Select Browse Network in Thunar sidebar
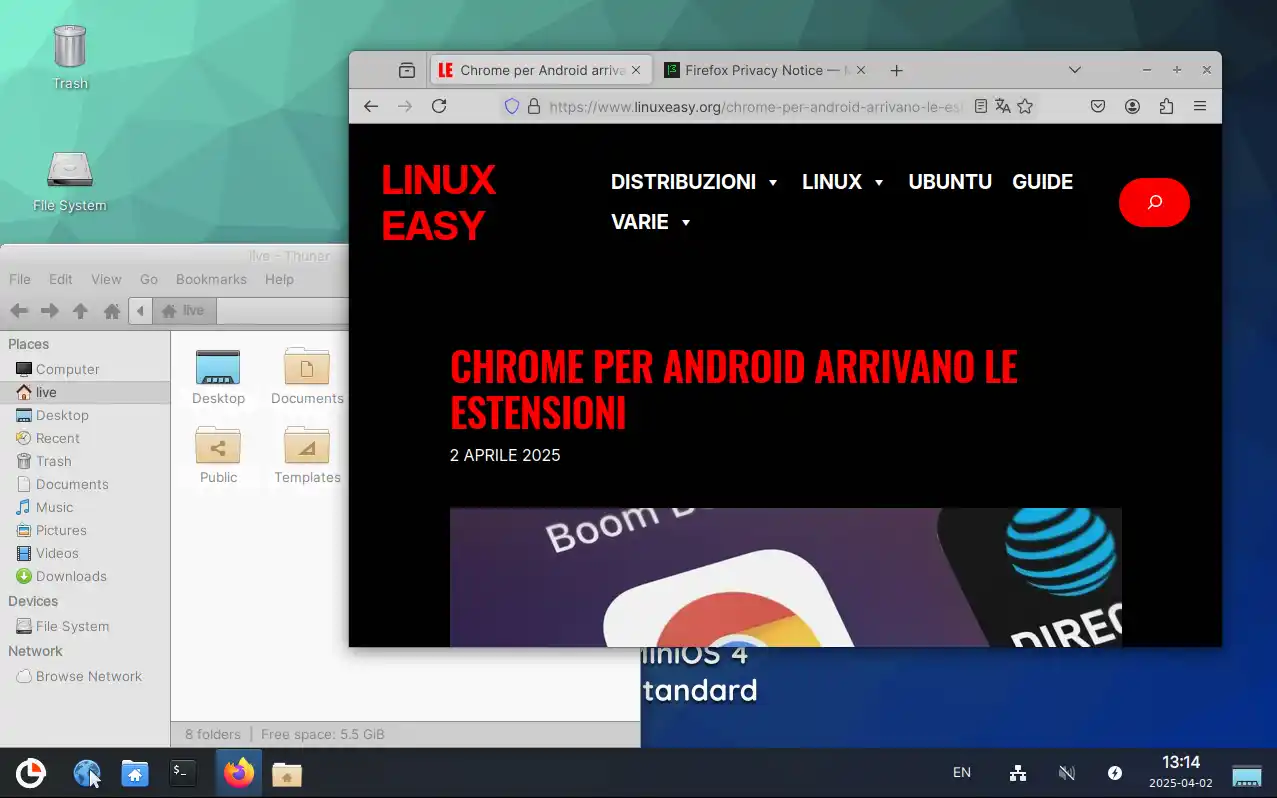The height and width of the screenshot is (798, 1277). point(85,676)
